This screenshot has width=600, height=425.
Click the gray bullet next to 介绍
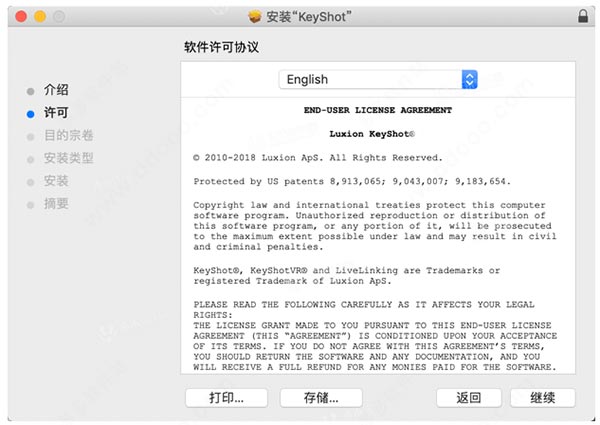click(x=31, y=91)
